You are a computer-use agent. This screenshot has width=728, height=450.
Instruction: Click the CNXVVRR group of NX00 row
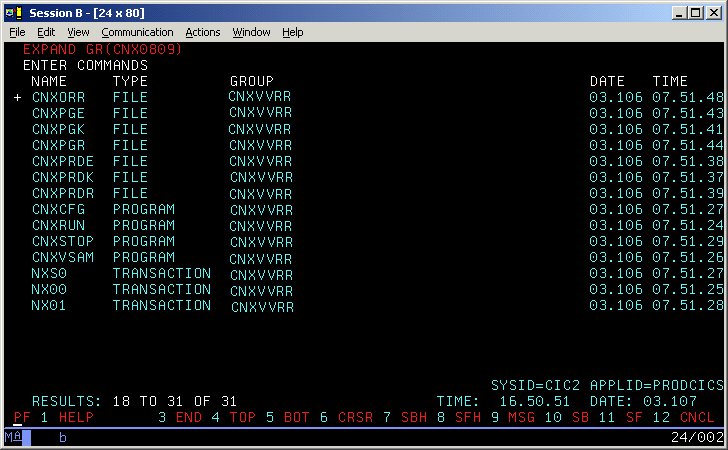[261, 291]
